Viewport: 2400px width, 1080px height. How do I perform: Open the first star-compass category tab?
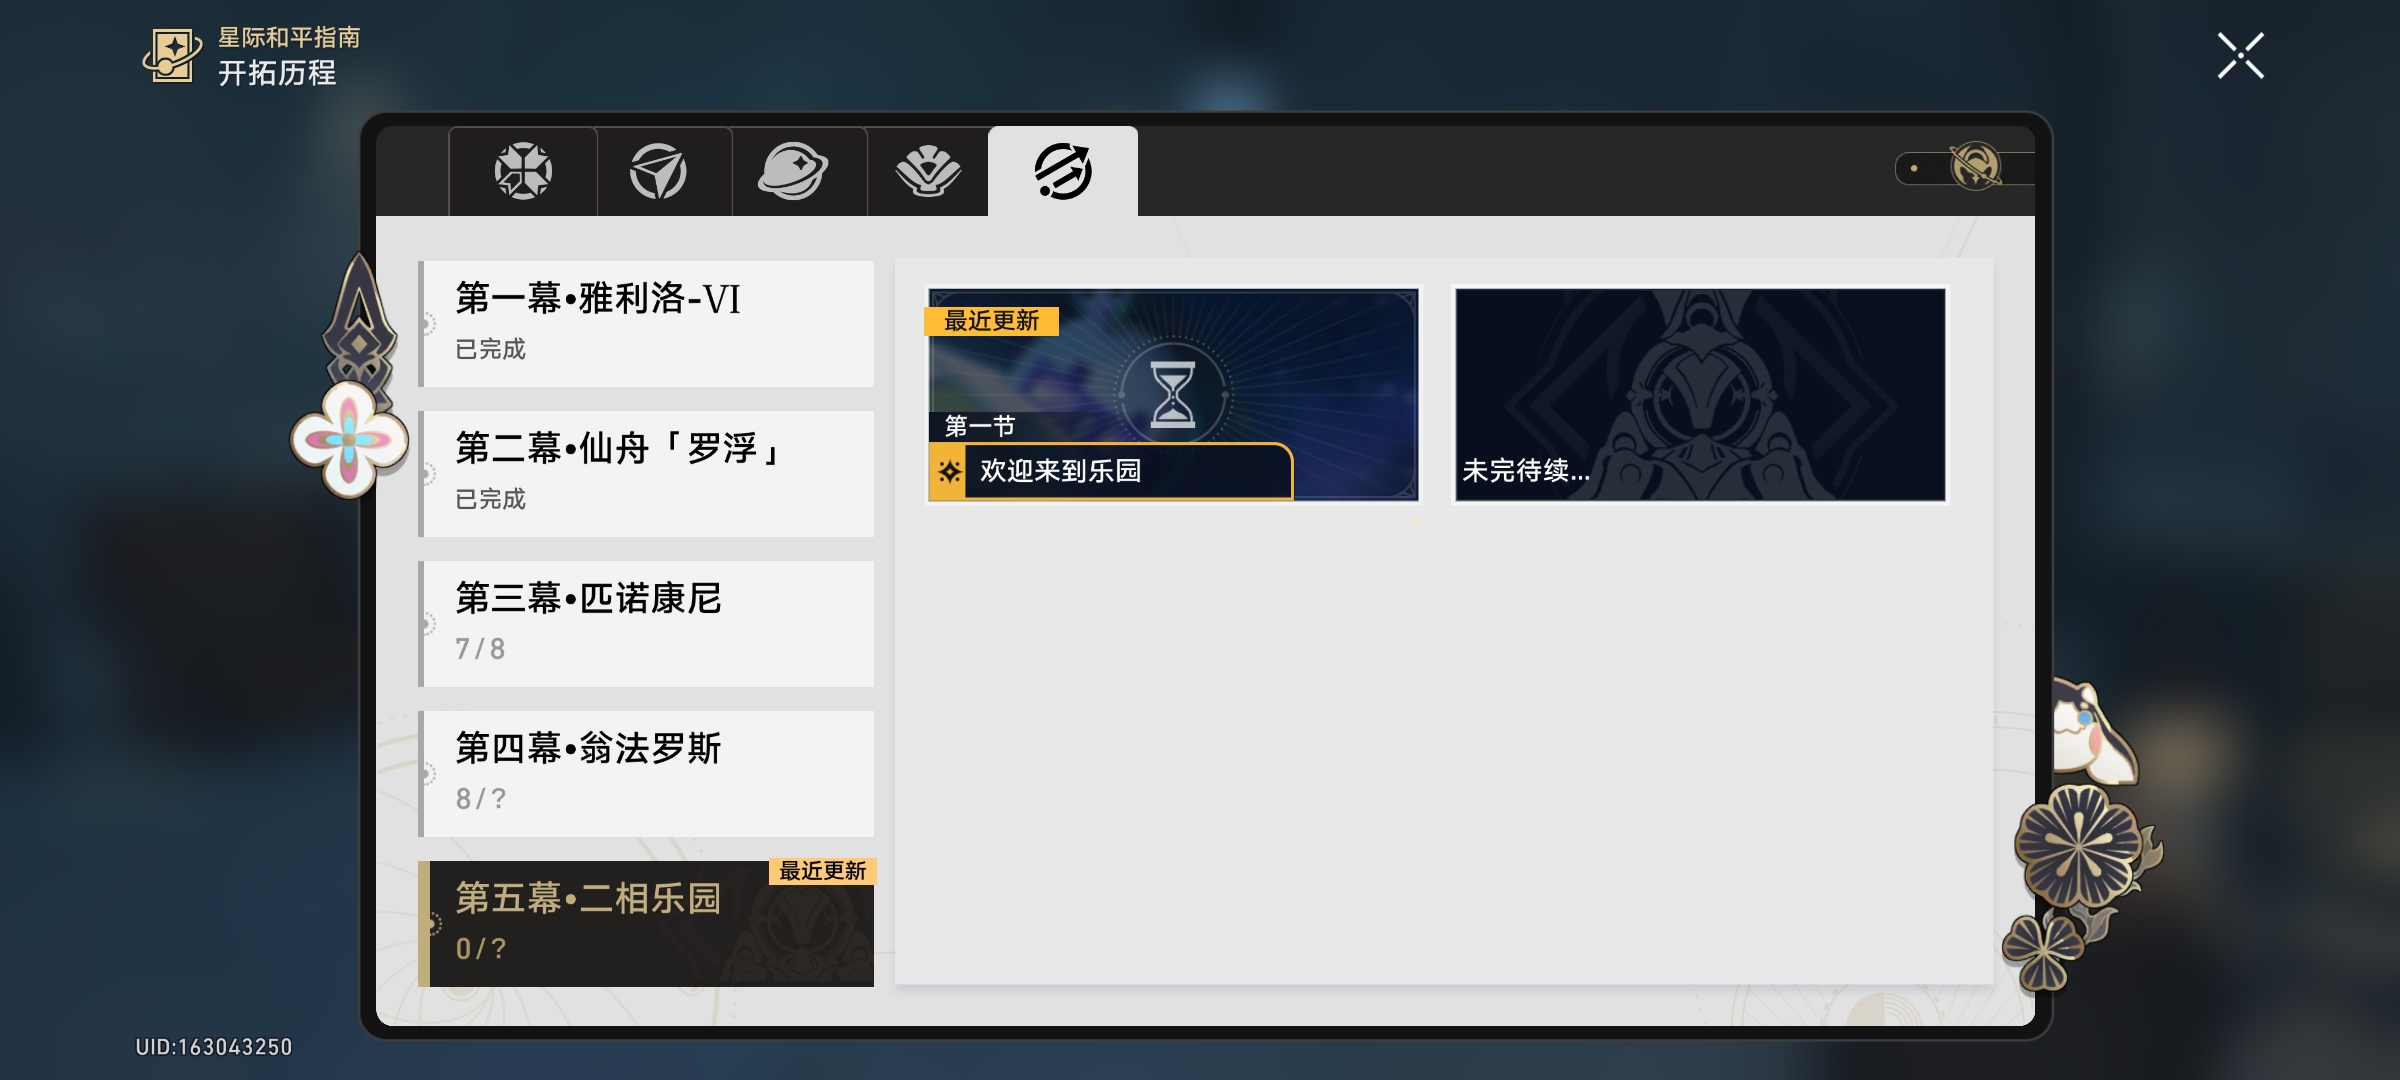tap(523, 171)
